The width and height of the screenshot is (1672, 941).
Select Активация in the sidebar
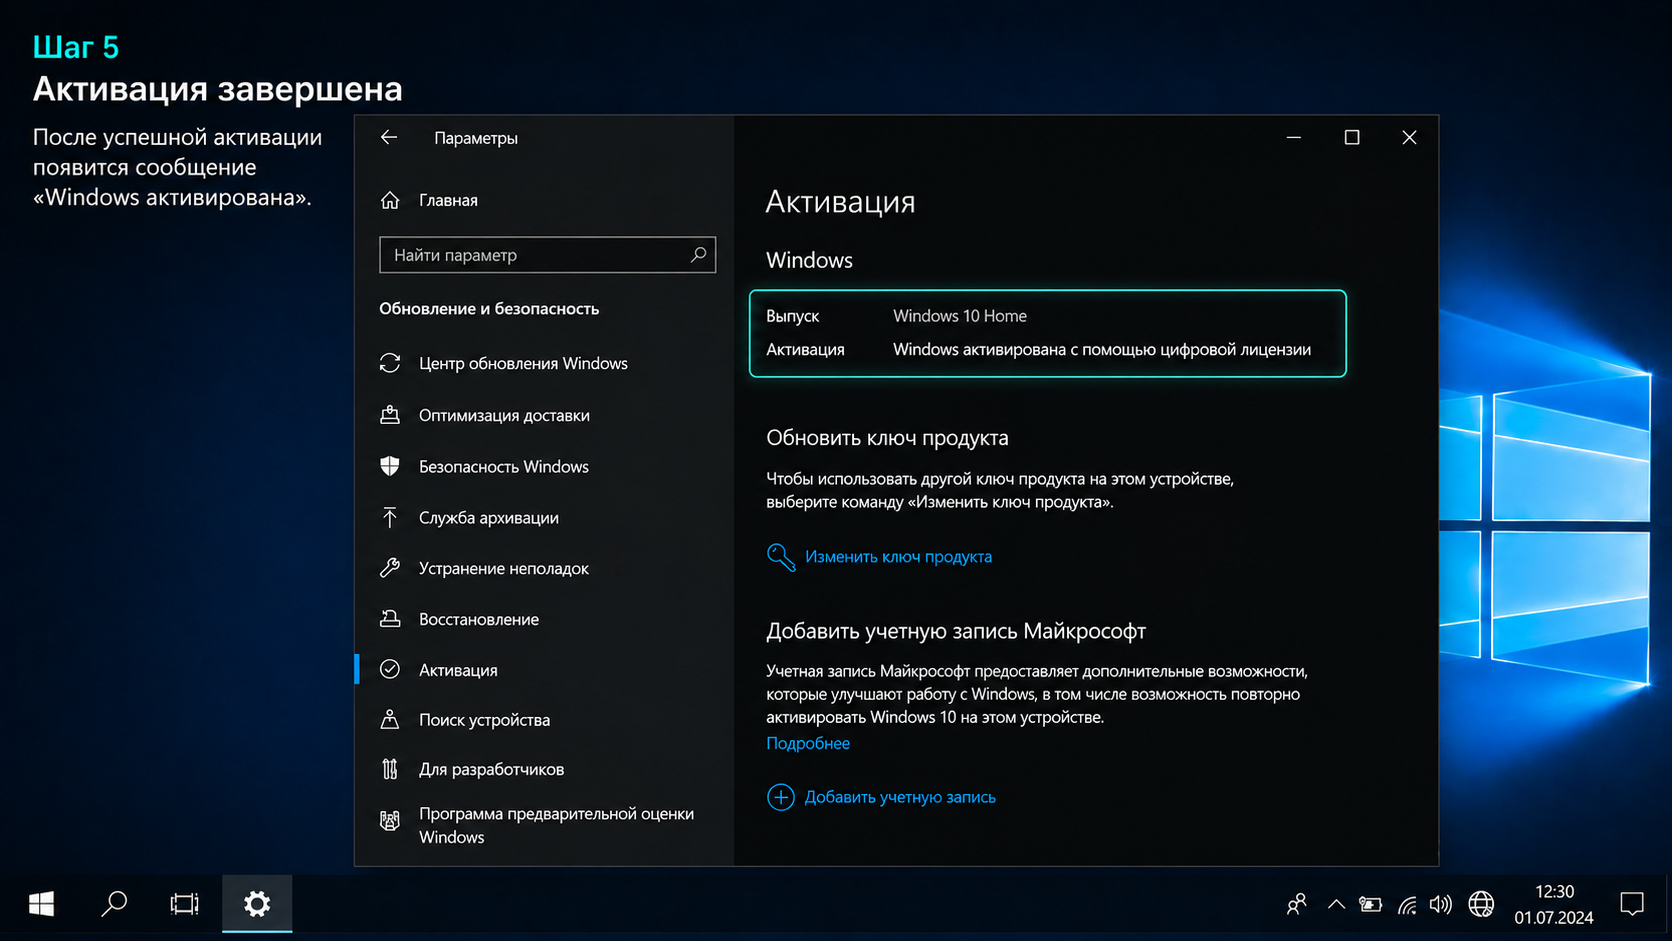click(x=458, y=670)
